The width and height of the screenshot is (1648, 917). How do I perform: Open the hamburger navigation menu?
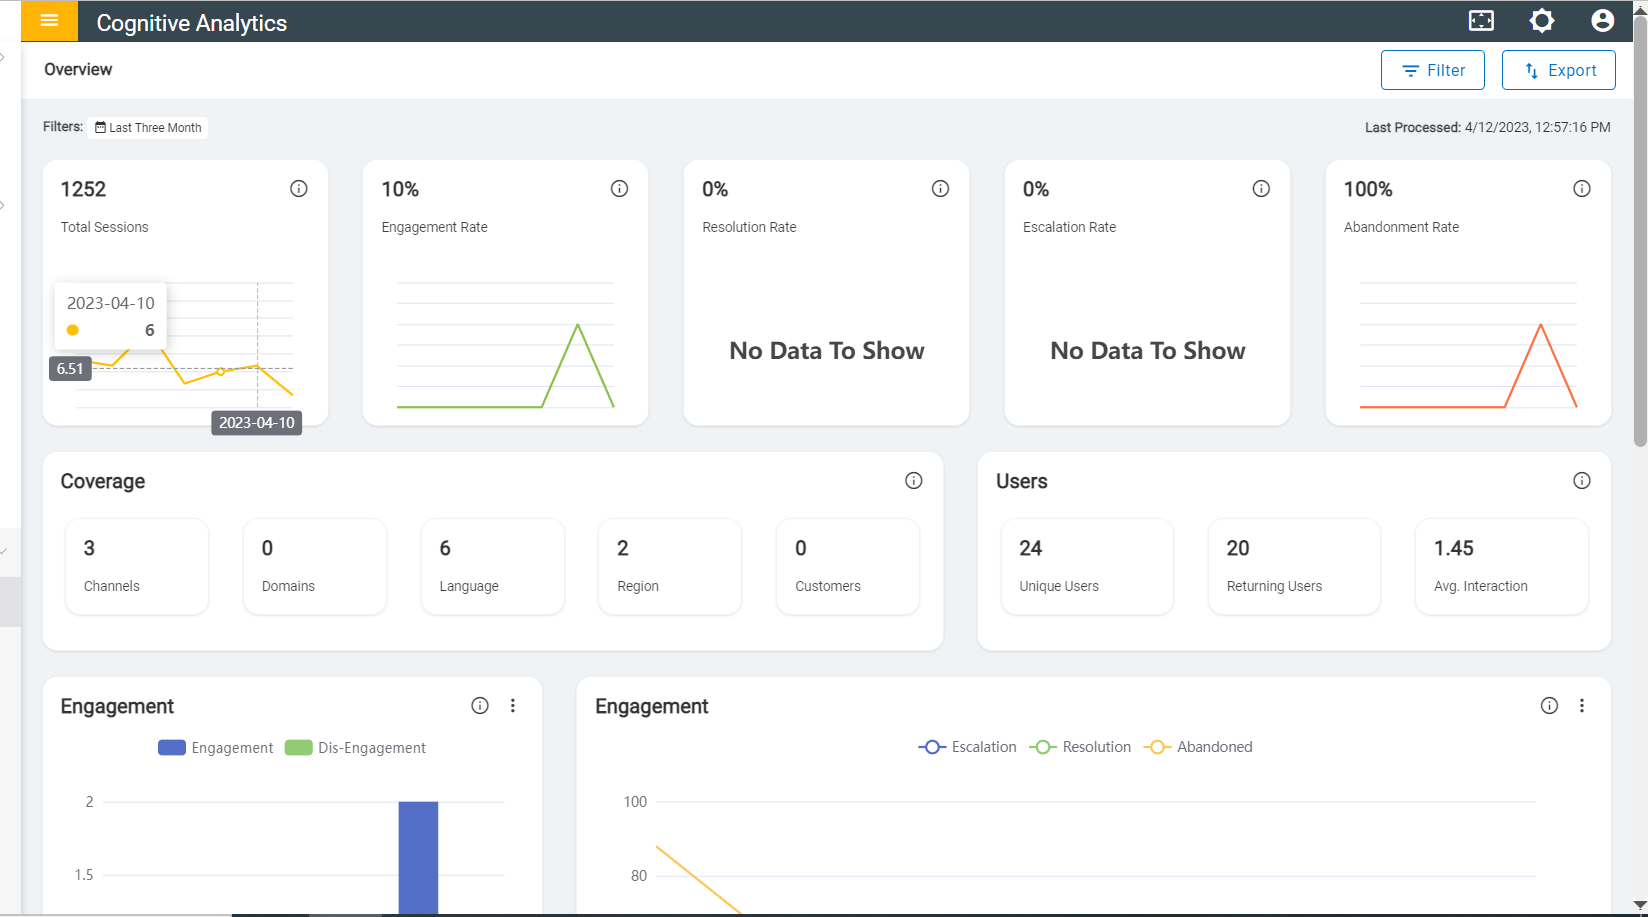49,21
